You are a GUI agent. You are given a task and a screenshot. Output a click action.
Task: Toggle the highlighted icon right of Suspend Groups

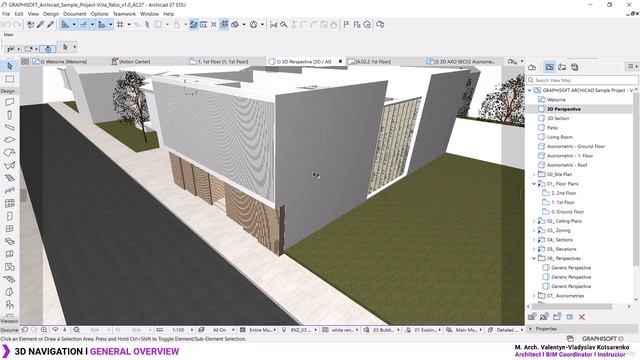click(193, 25)
